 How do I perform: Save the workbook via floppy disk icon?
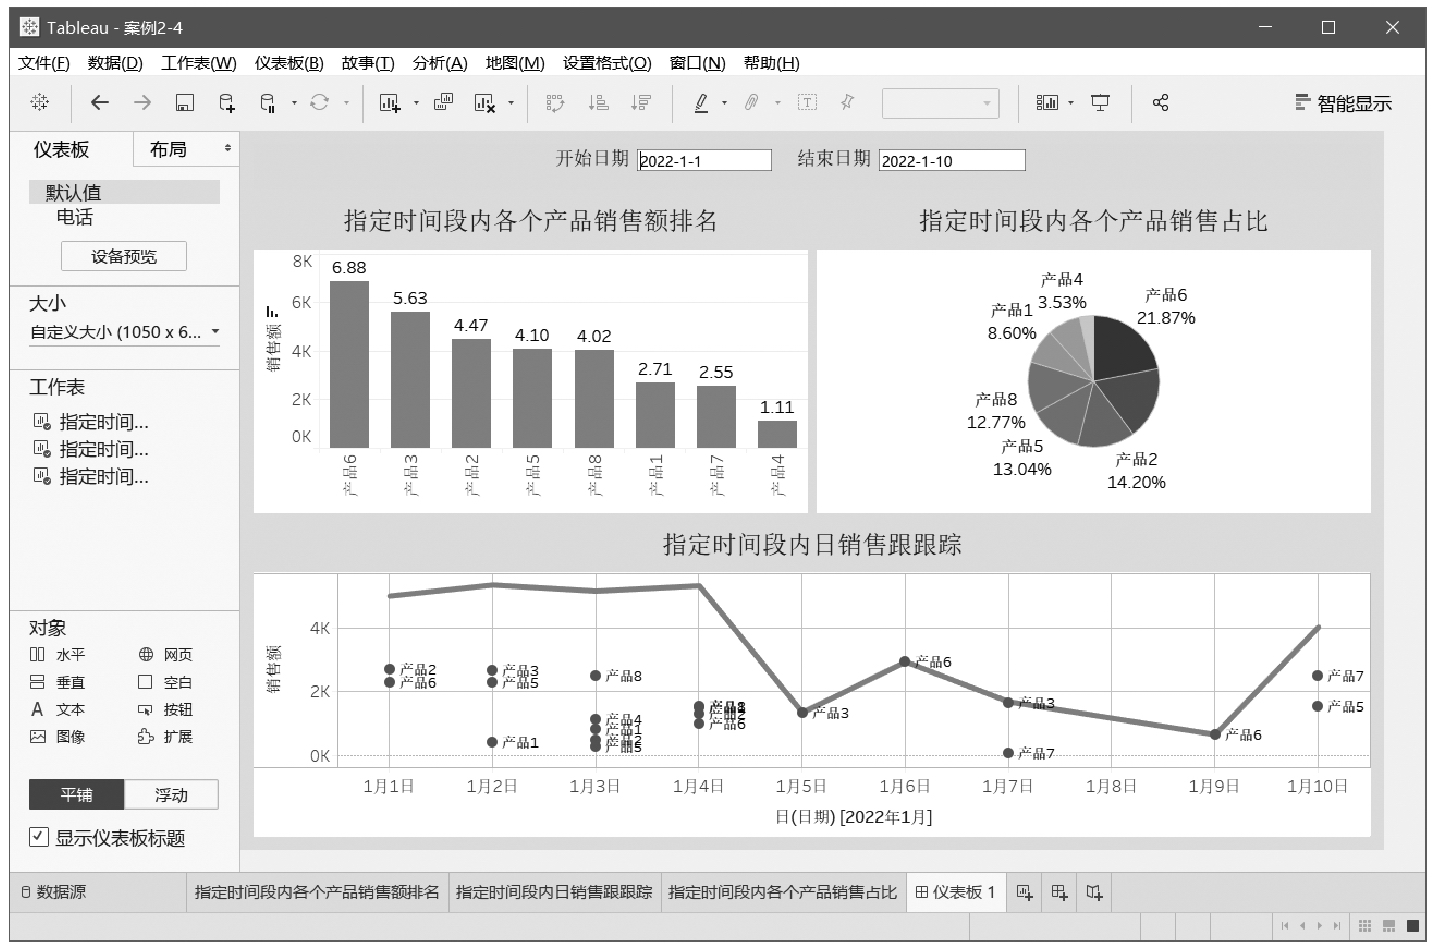184,102
